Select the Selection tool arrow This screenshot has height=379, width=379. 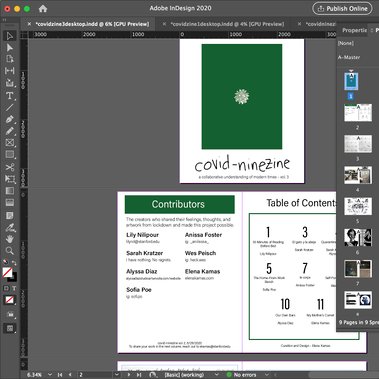[10, 36]
